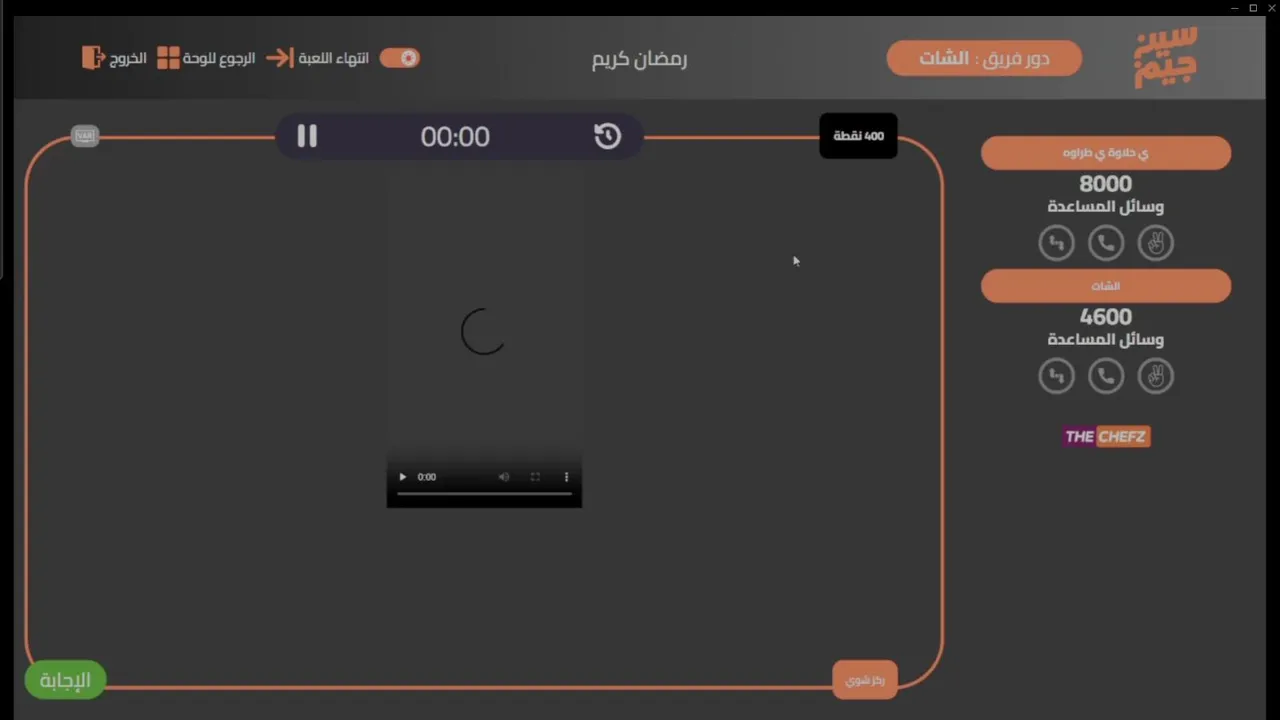Use the peace-hand lifeline for the 8000 team

point(1156,243)
